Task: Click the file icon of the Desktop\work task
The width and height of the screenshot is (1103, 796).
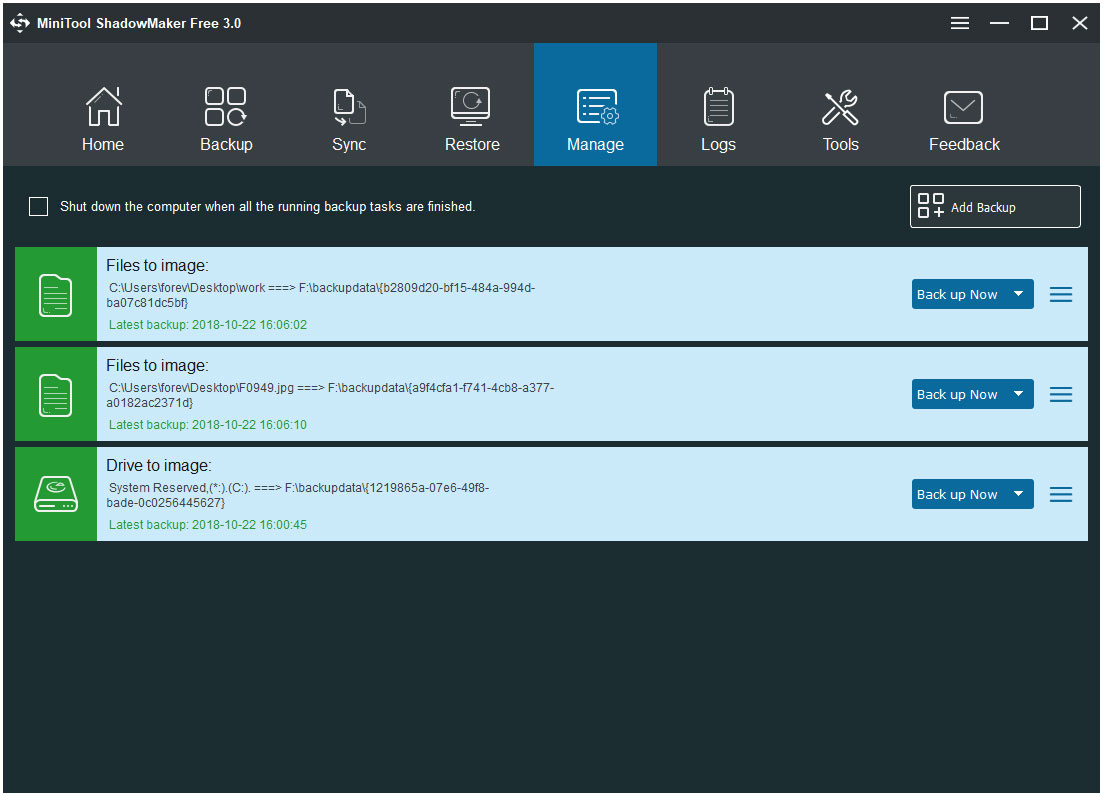Action: click(56, 295)
